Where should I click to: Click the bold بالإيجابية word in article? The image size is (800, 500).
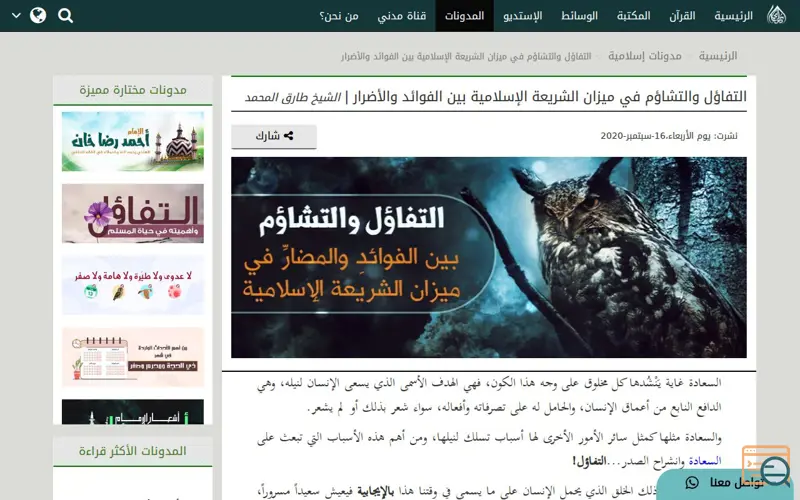[x=376, y=491]
